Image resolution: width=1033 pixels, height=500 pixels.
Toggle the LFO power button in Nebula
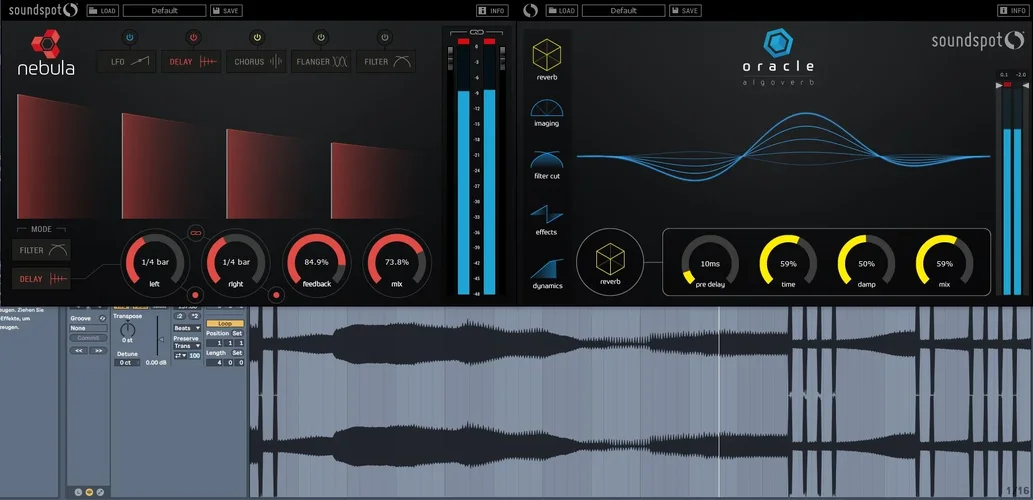(128, 38)
